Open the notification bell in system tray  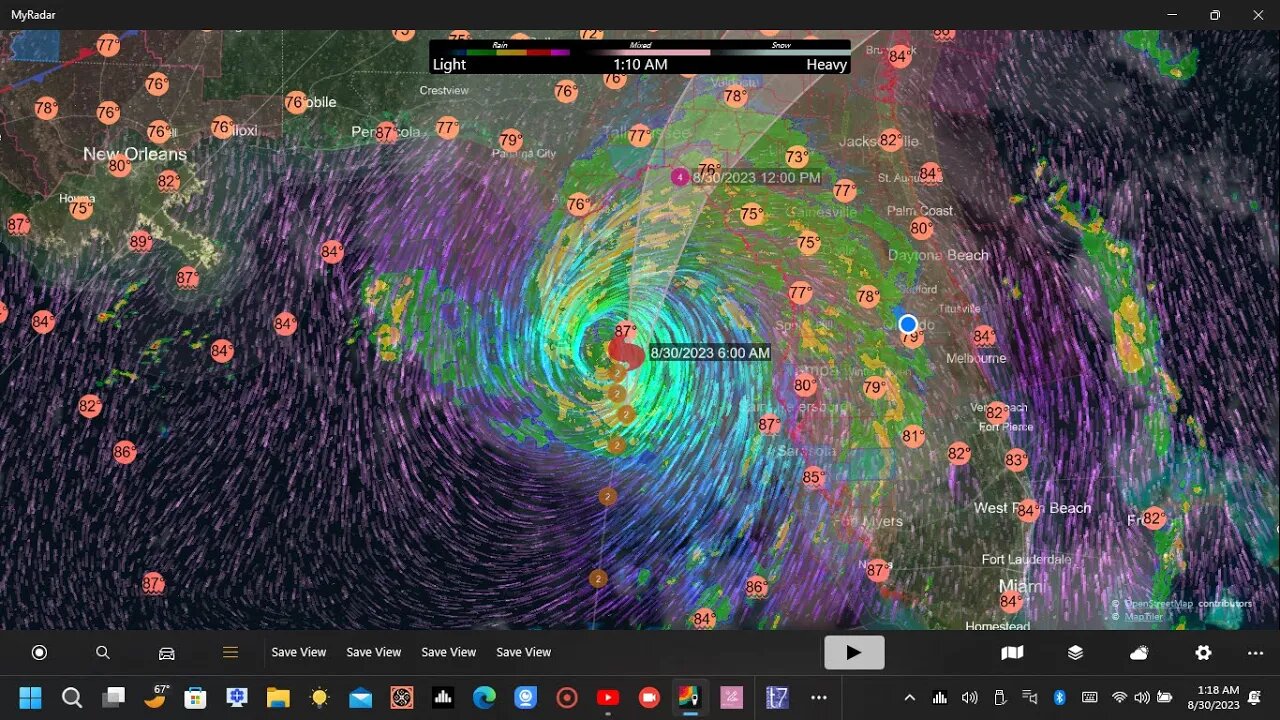(1255, 697)
